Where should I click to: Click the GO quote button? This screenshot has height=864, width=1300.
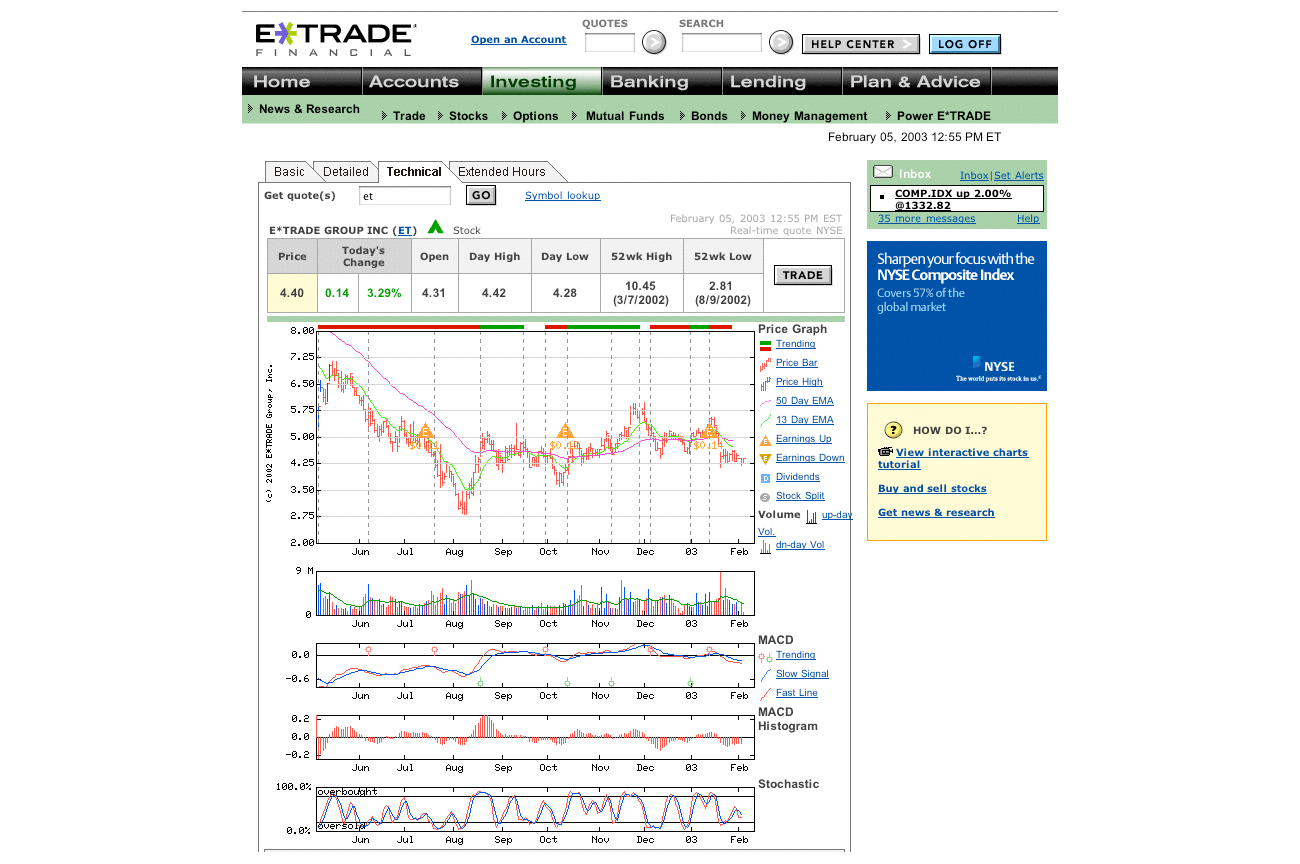coord(481,196)
